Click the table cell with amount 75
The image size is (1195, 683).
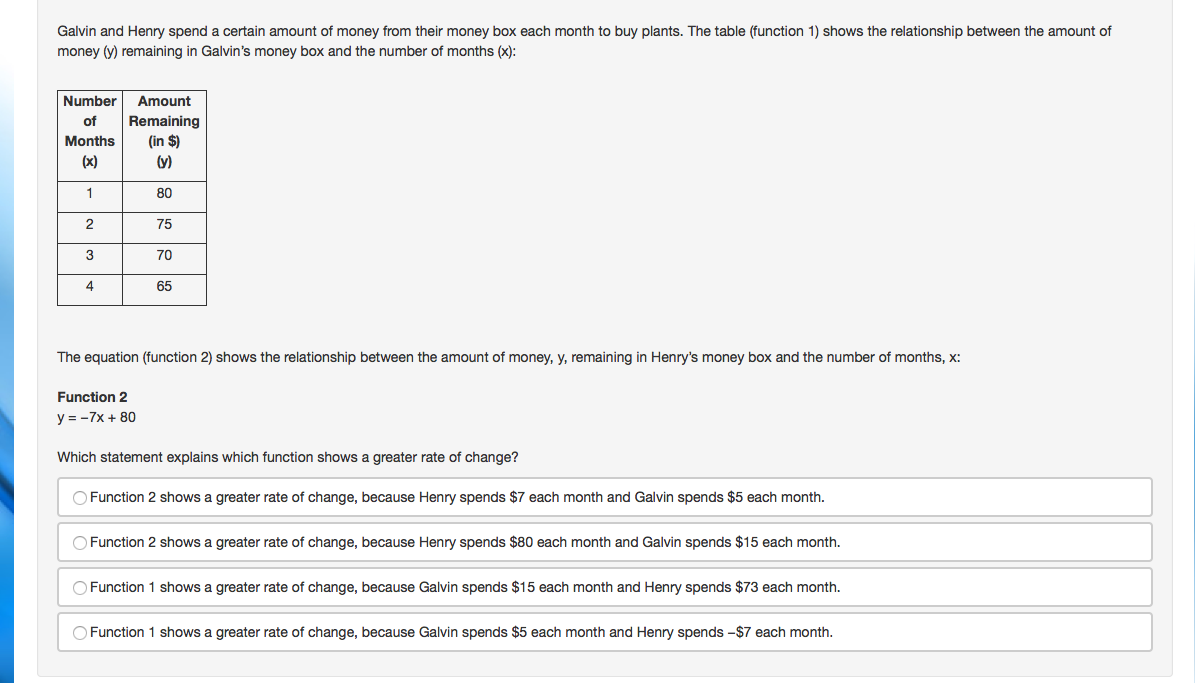[164, 224]
